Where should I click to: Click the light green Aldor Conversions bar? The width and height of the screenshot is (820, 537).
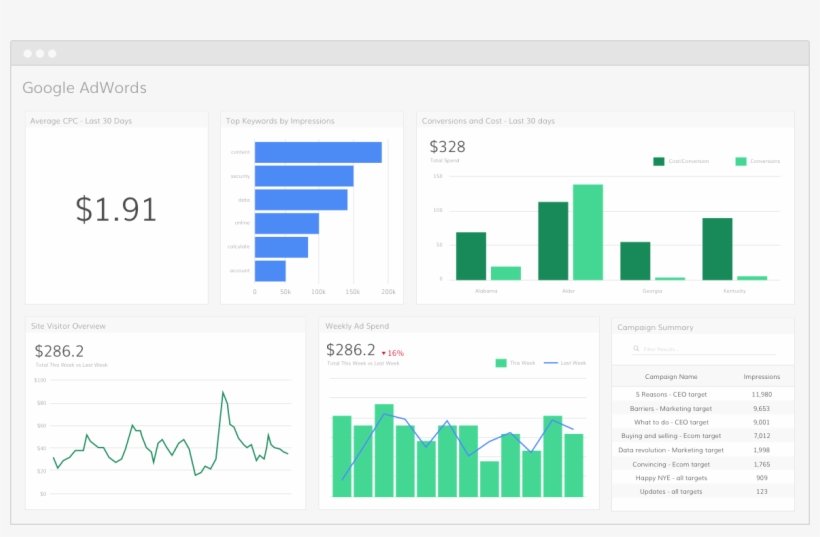(x=588, y=232)
